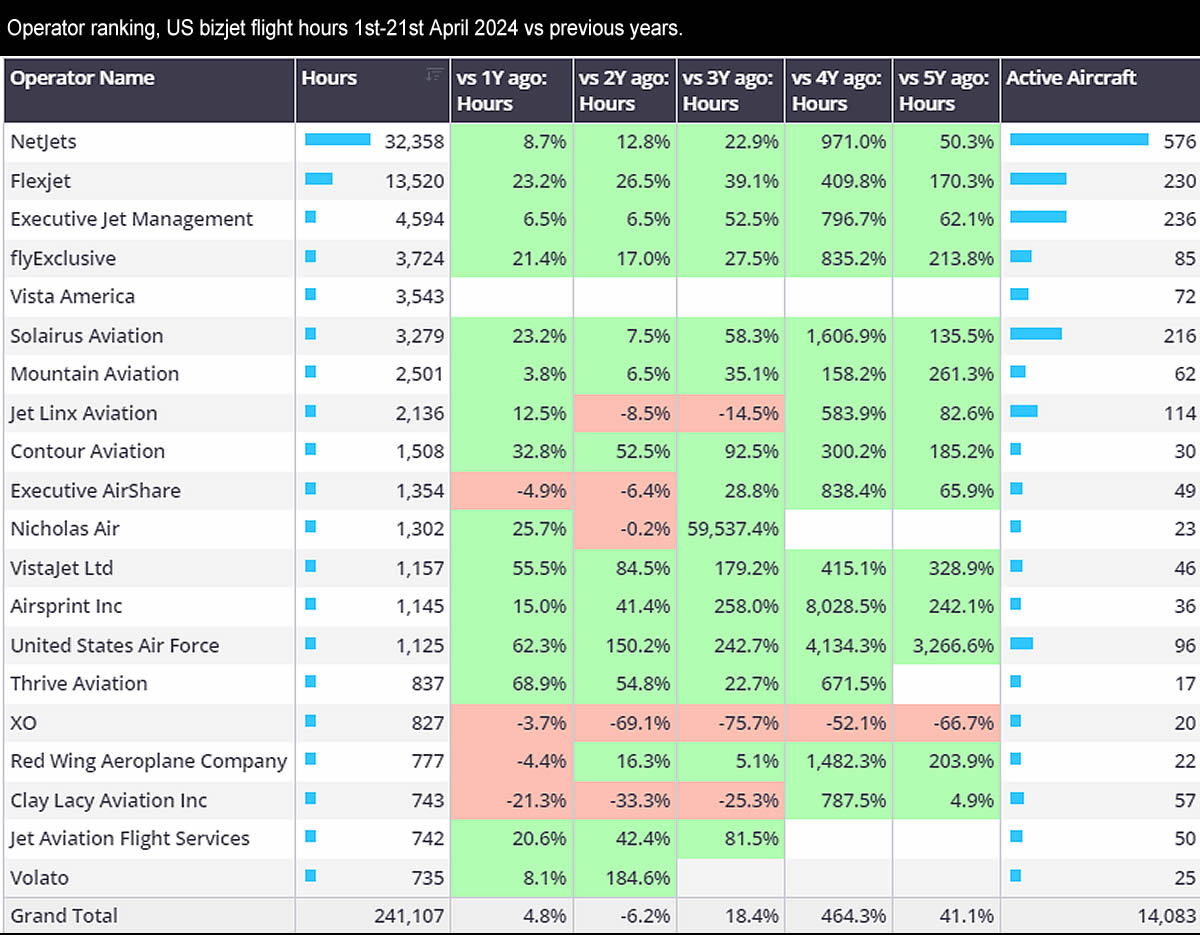Screen dimensions: 1200x935
Task: Click Executive Jet Management's aircraft data bar
Action: tap(1040, 218)
